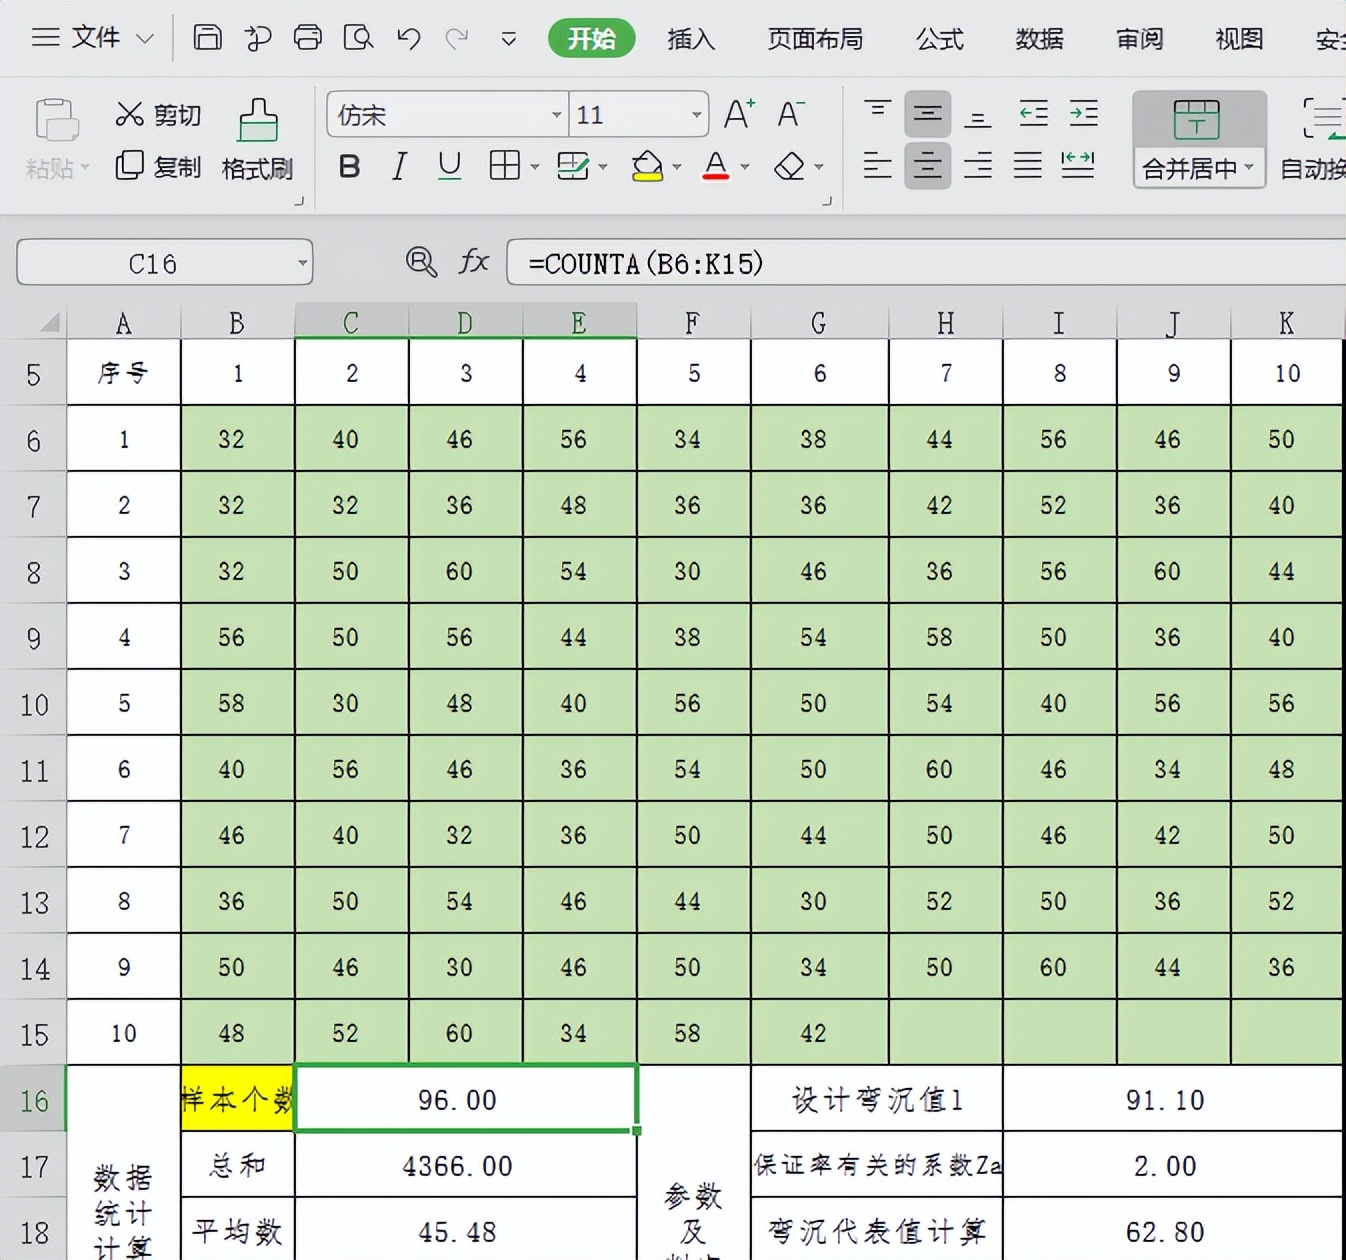Toggle underline formatting
1346x1260 pixels.
448,166
